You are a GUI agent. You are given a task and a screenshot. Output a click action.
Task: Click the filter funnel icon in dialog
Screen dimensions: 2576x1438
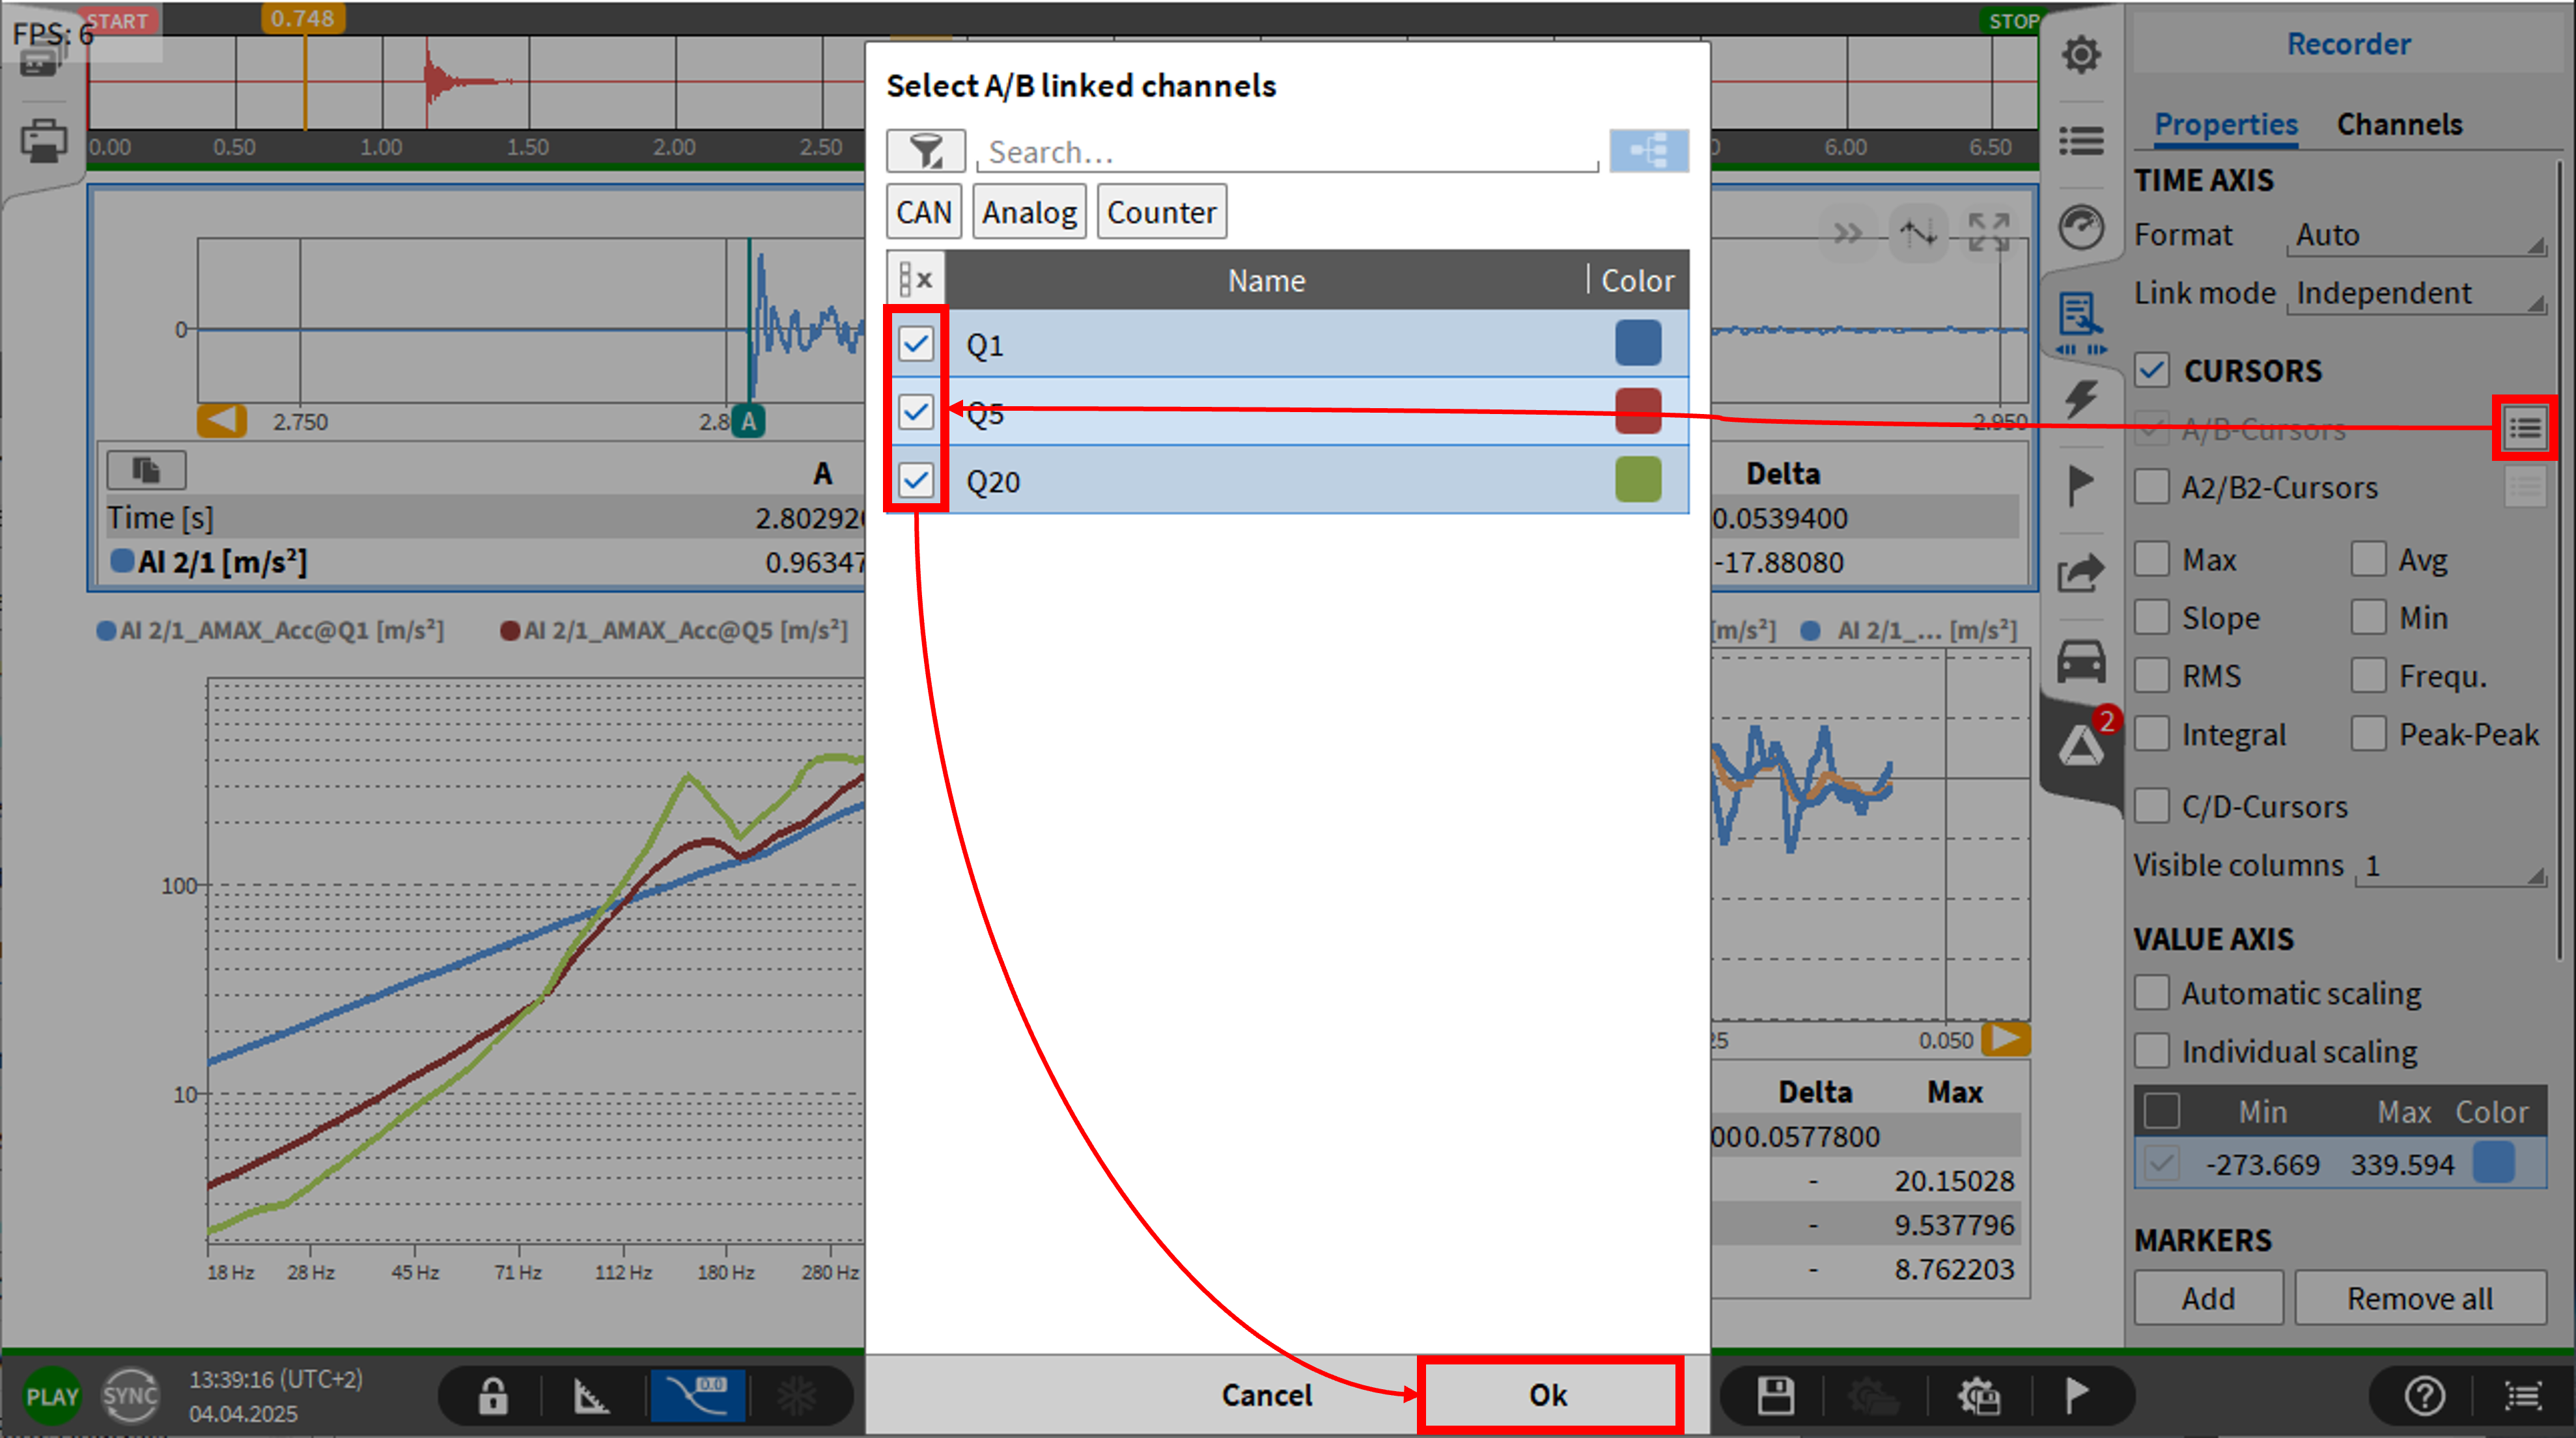(925, 151)
